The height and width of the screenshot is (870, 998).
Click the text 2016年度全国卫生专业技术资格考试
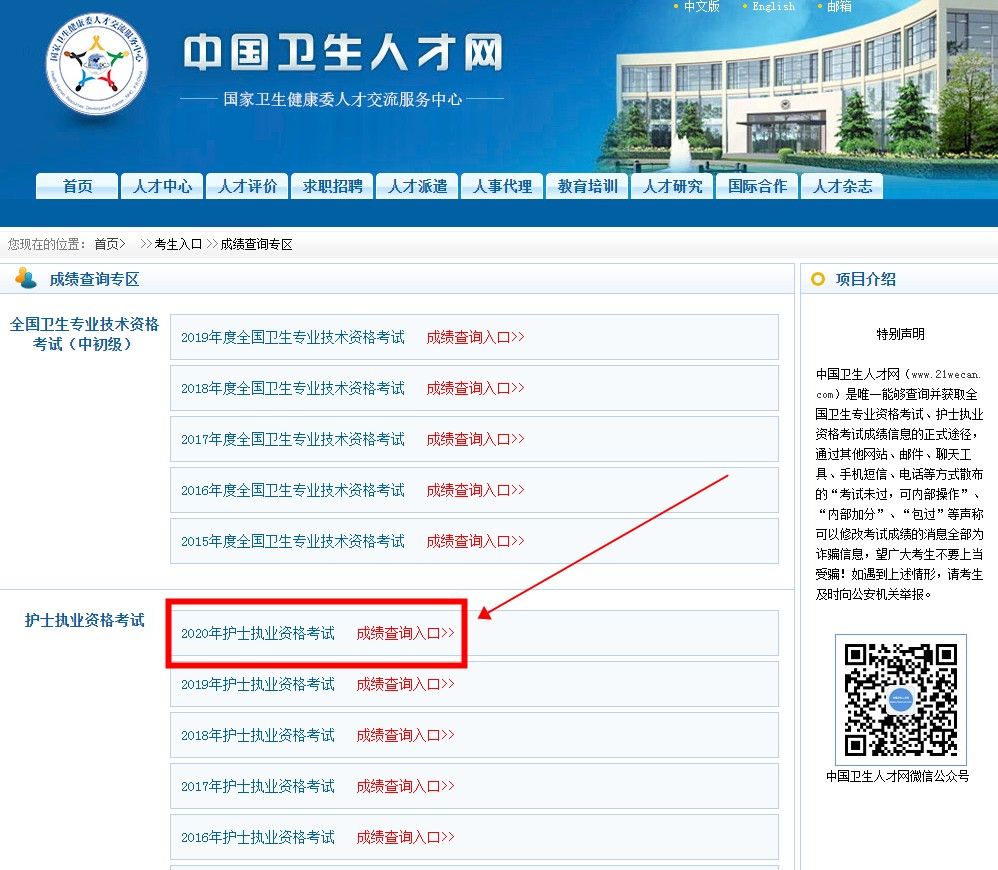point(293,490)
